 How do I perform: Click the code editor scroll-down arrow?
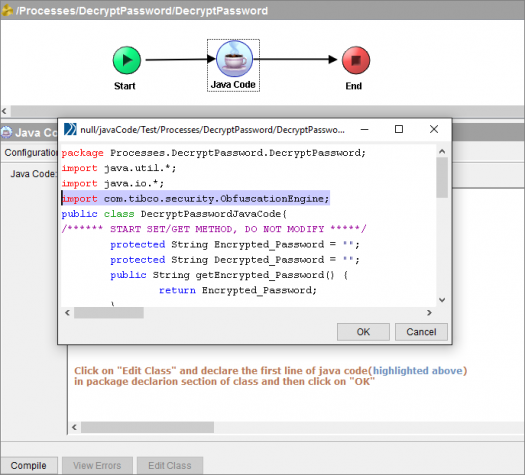coord(442,300)
